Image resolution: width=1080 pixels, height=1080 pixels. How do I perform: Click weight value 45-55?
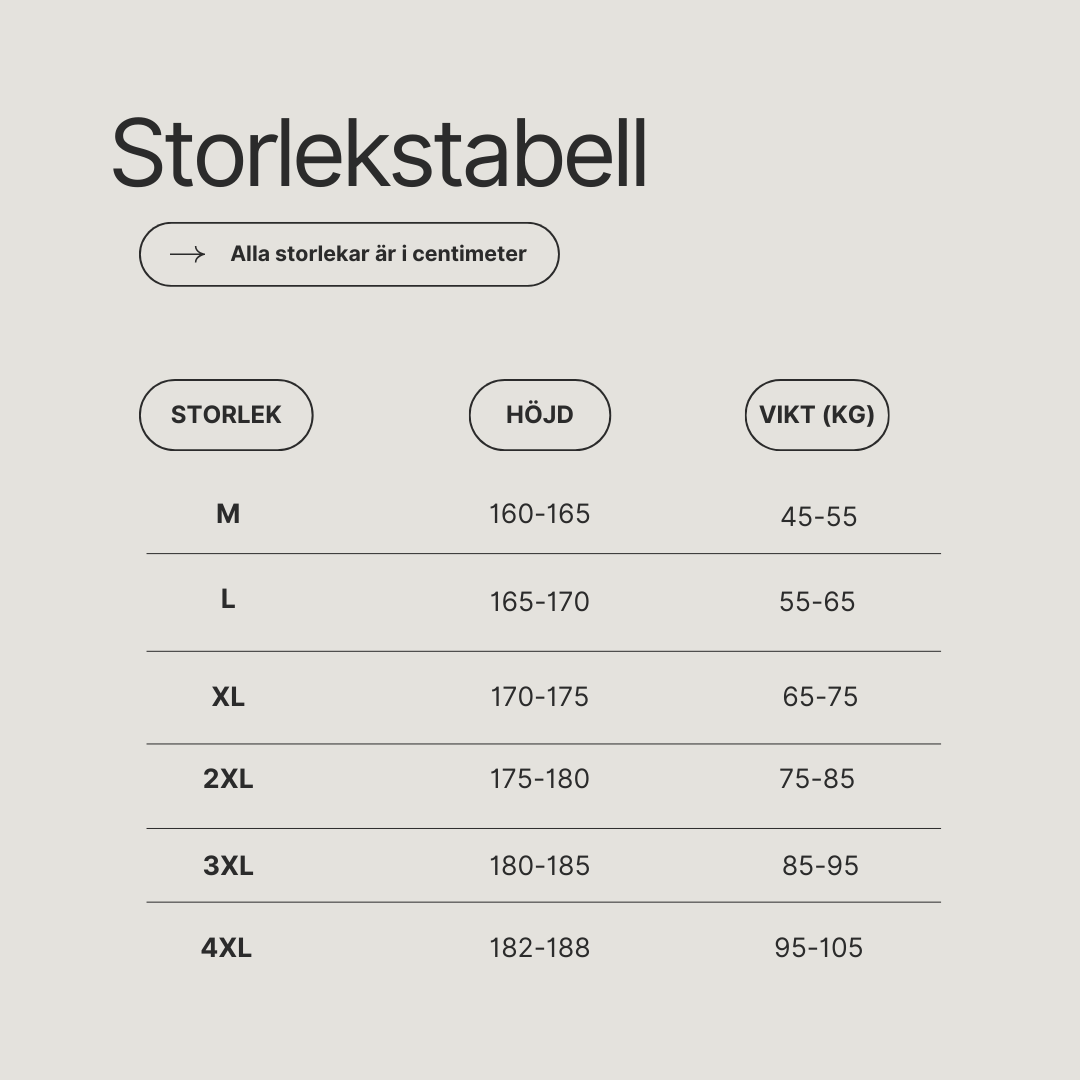(x=819, y=517)
